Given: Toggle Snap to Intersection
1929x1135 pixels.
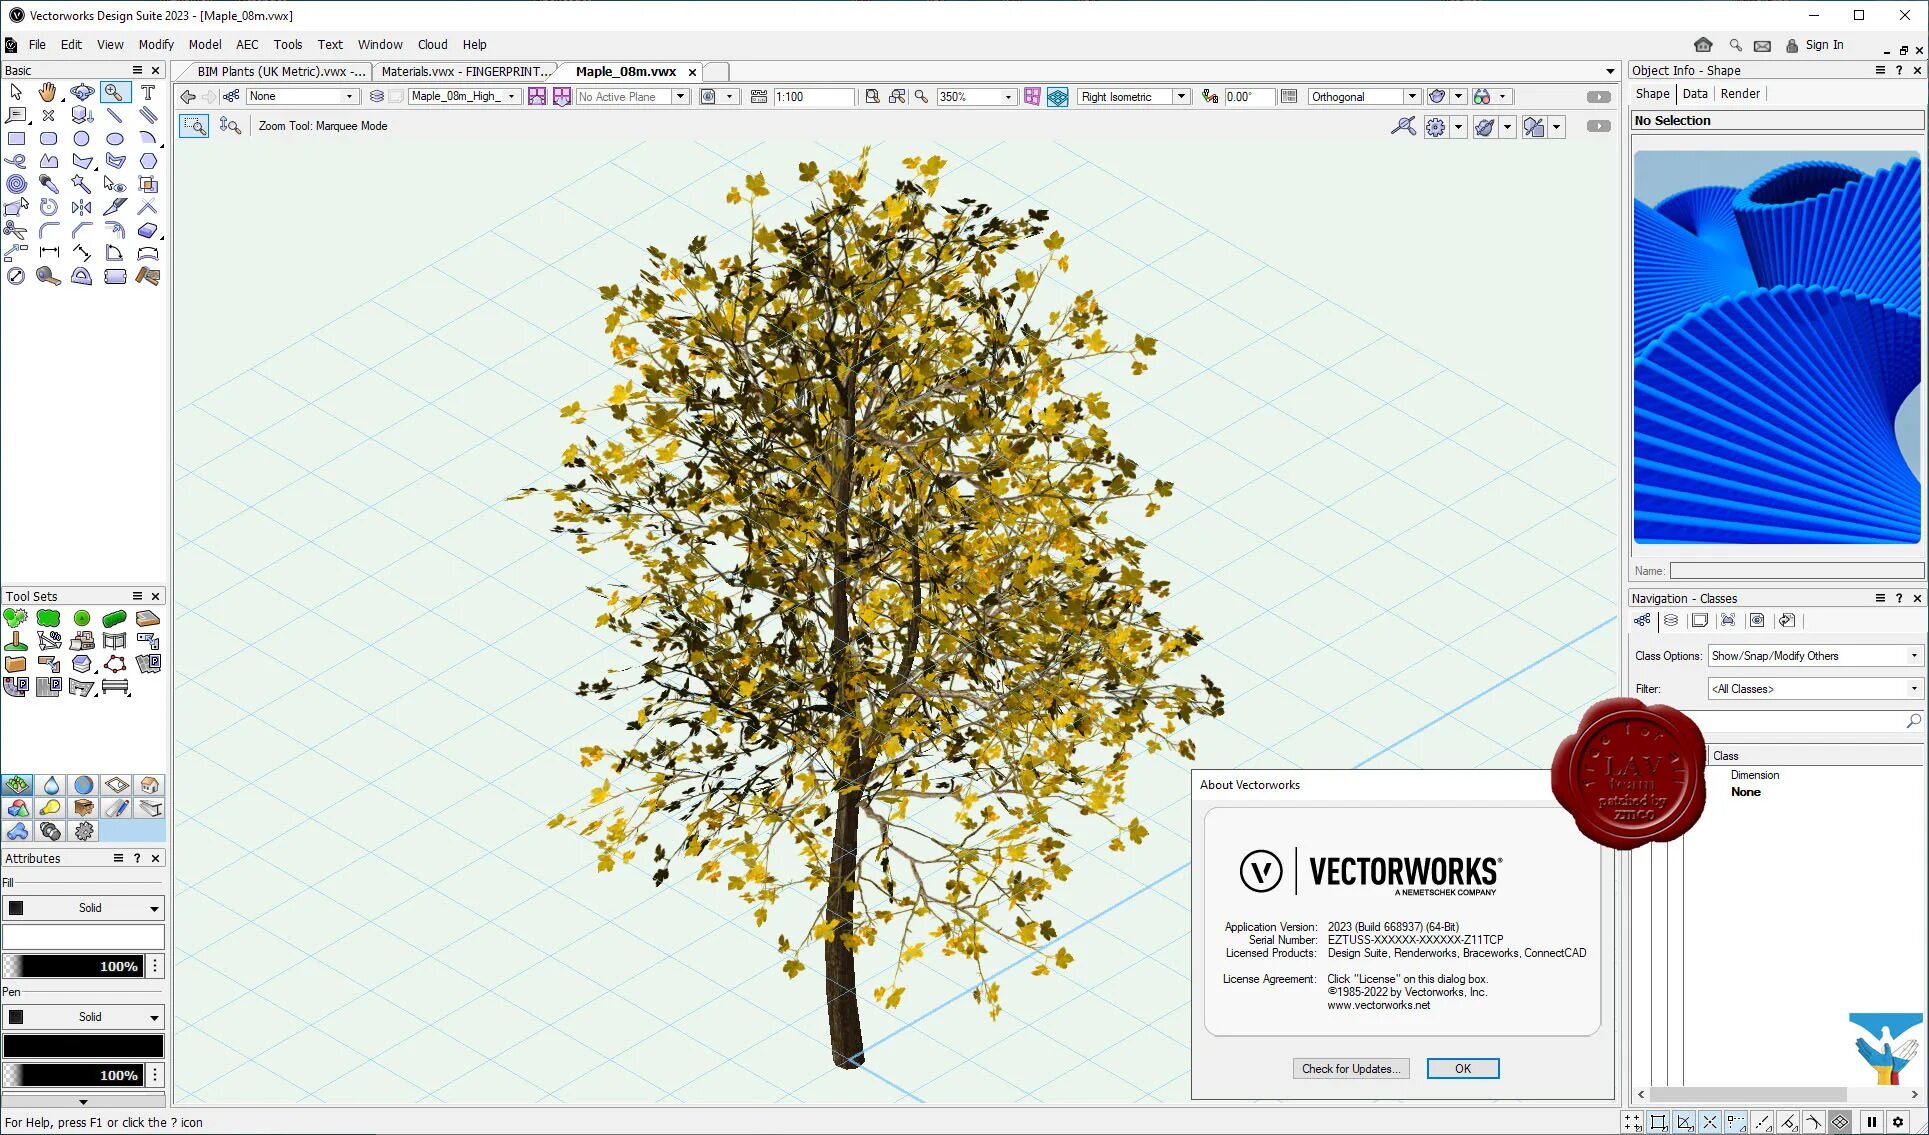Looking at the screenshot, I should tap(1710, 1122).
